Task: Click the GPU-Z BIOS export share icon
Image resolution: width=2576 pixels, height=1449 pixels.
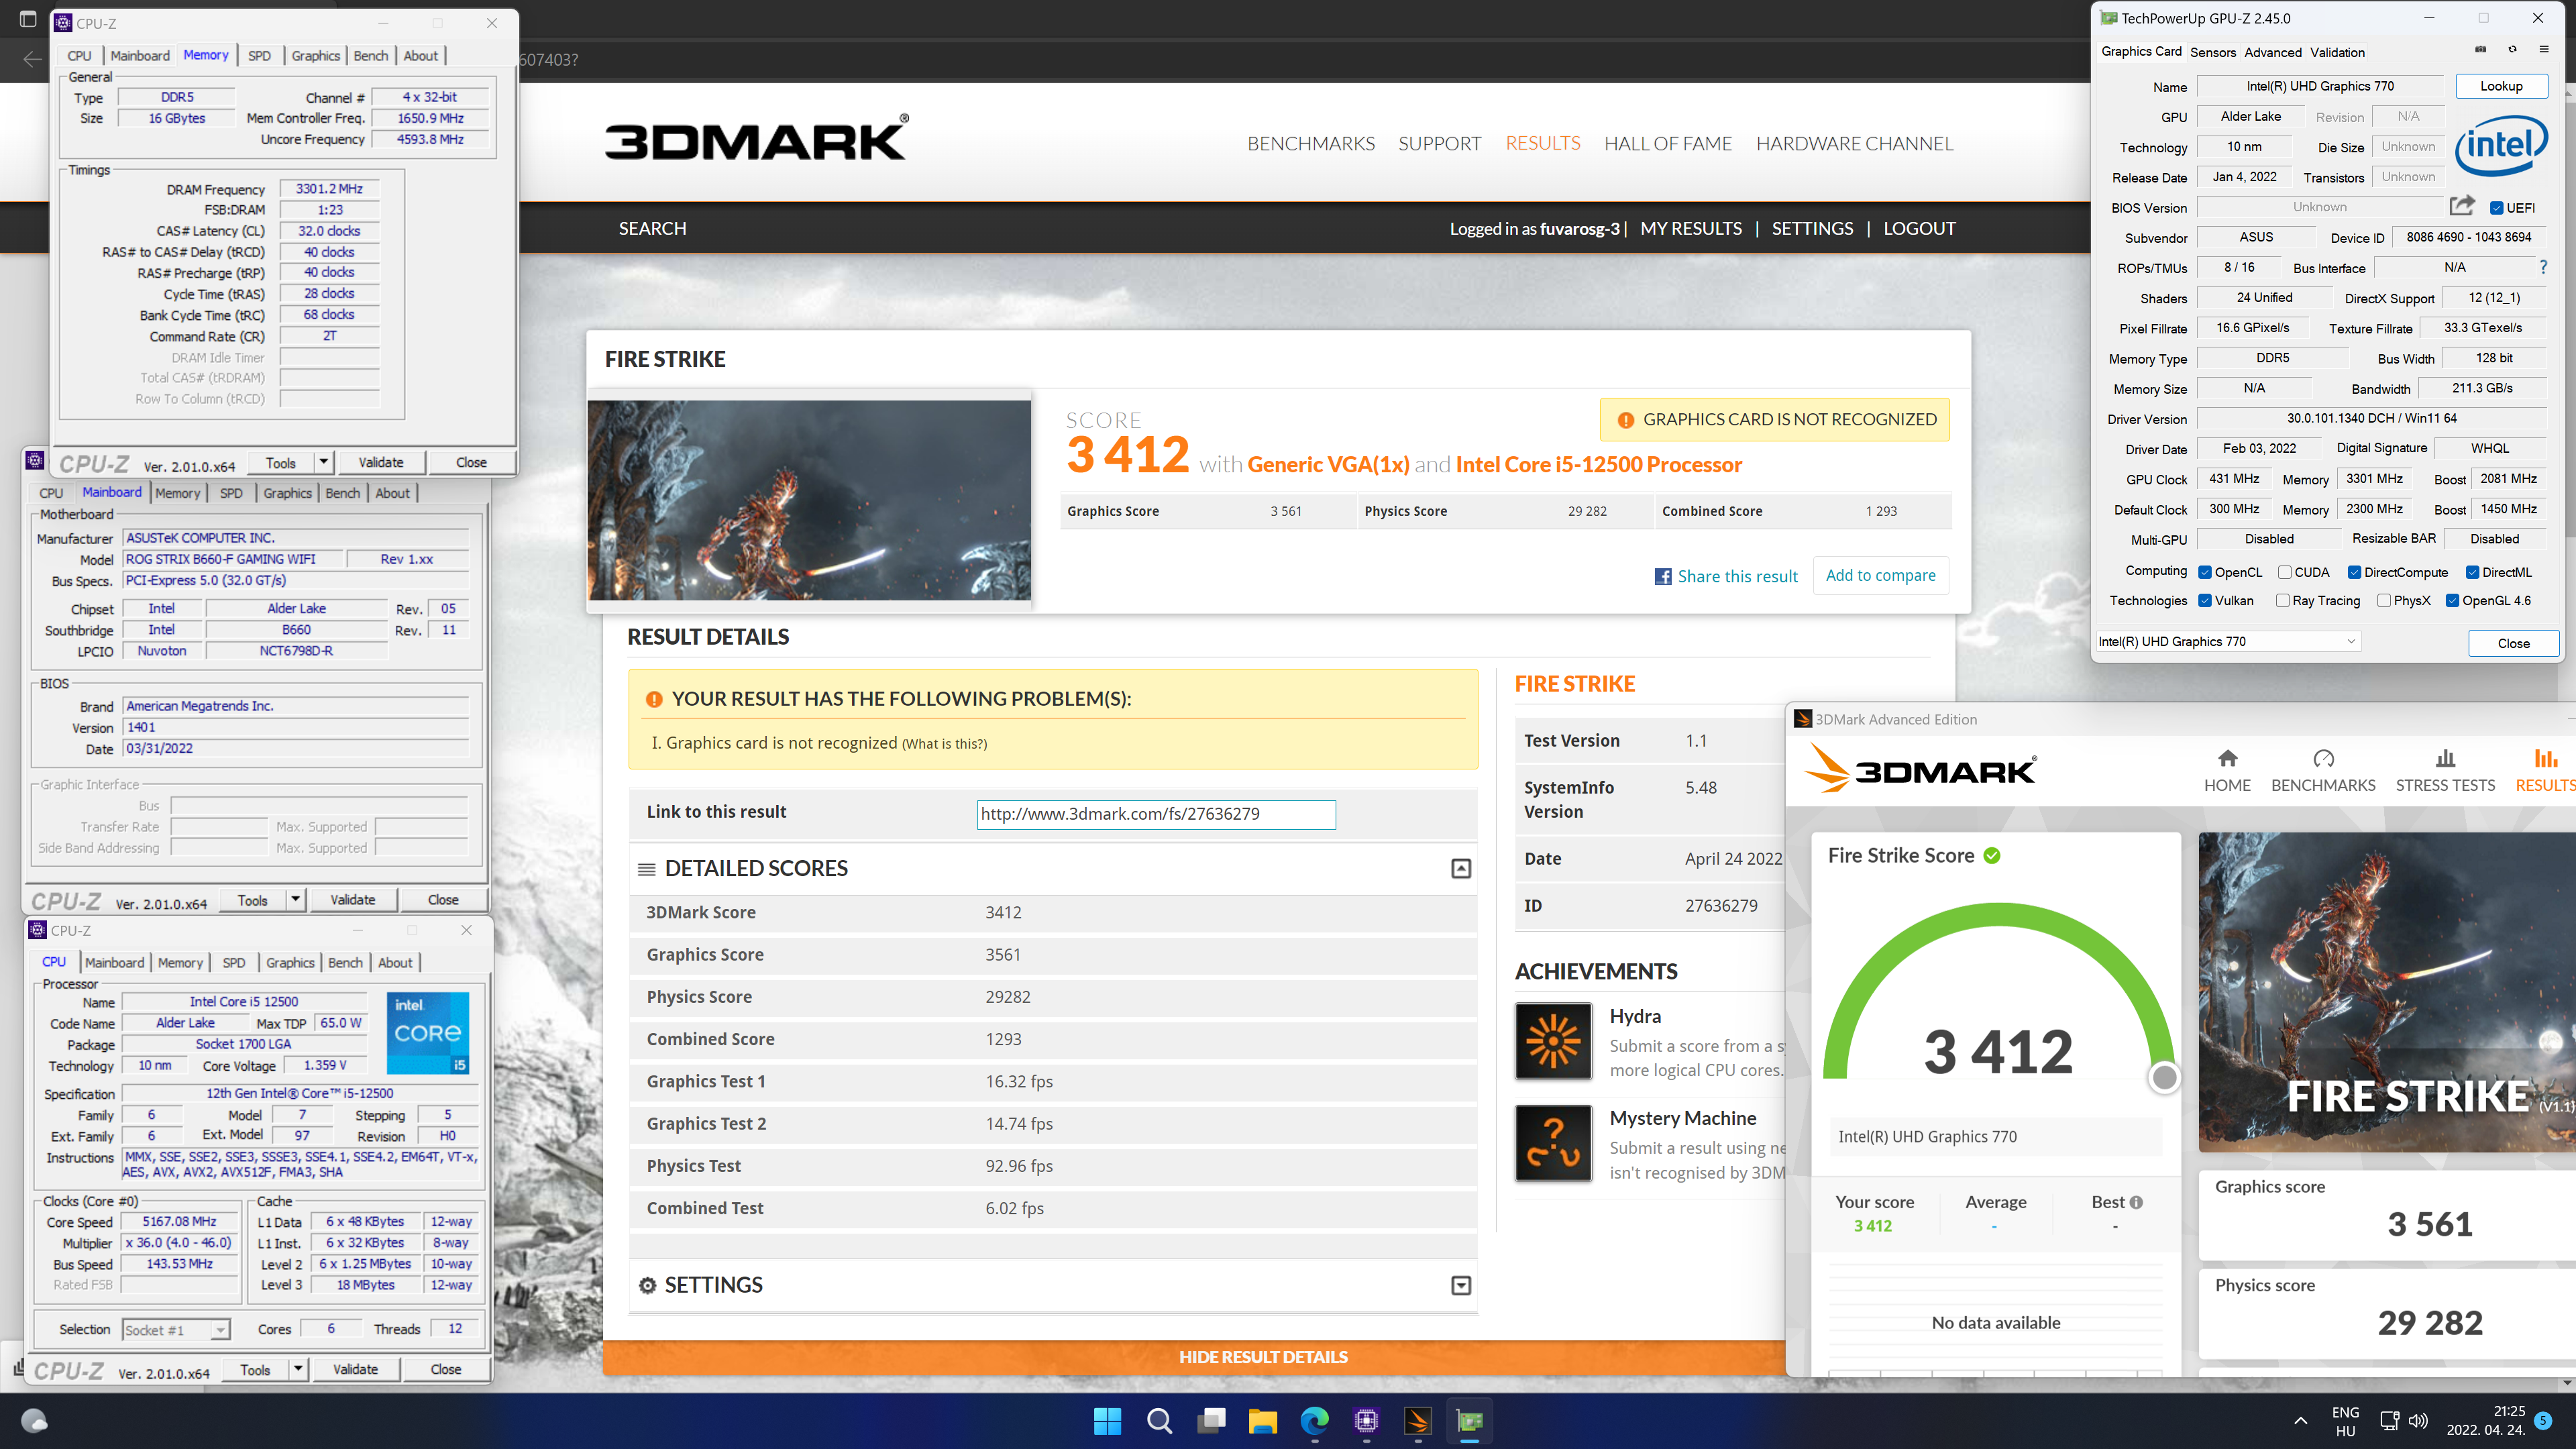Action: [x=2461, y=206]
